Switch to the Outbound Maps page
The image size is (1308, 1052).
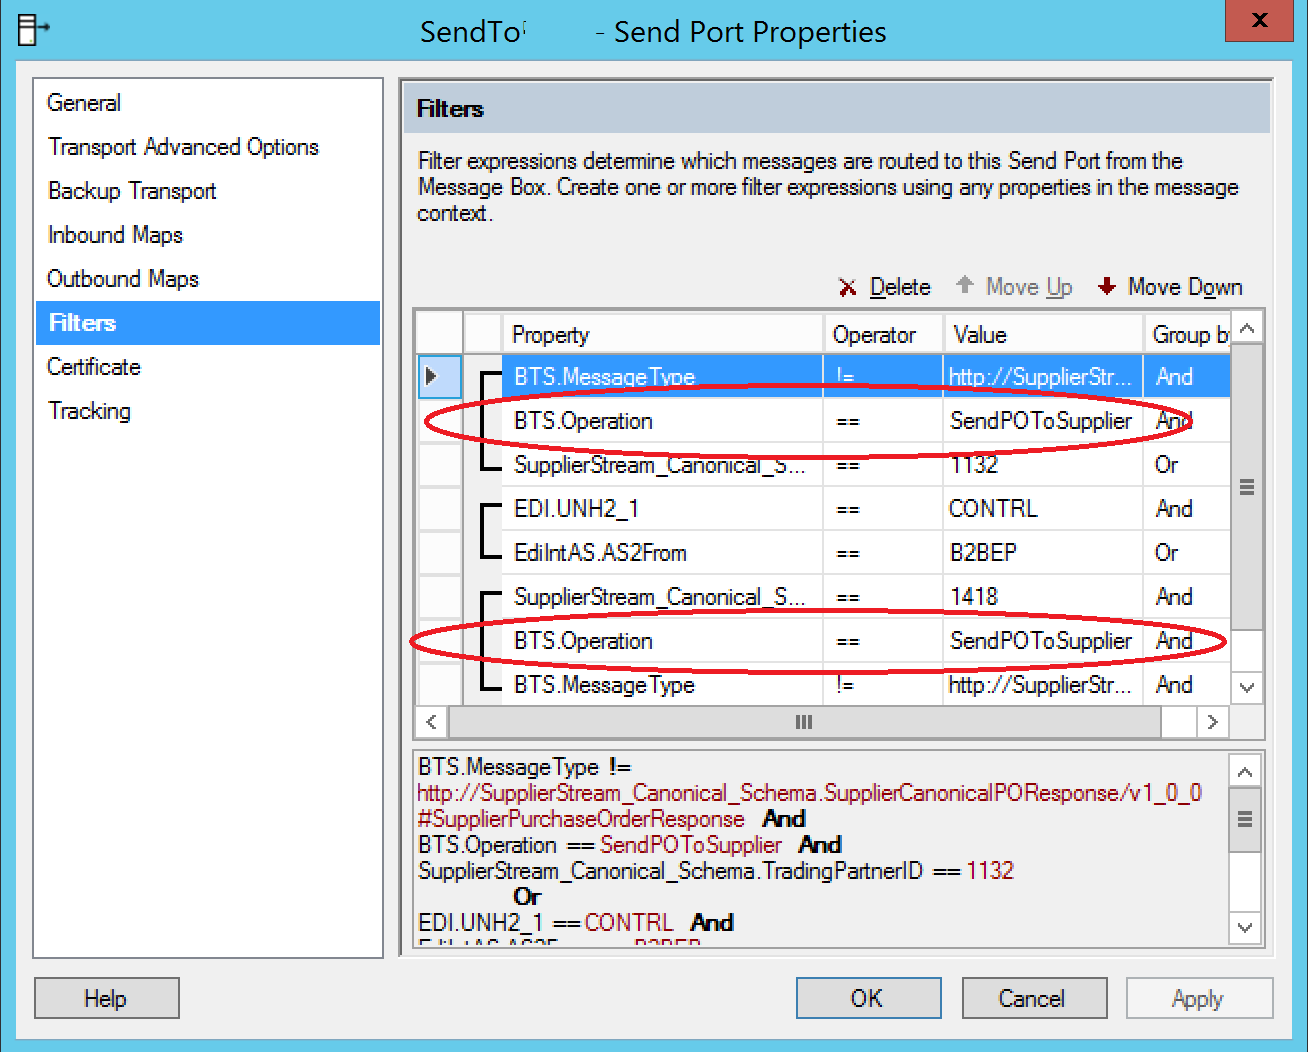pos(123,279)
